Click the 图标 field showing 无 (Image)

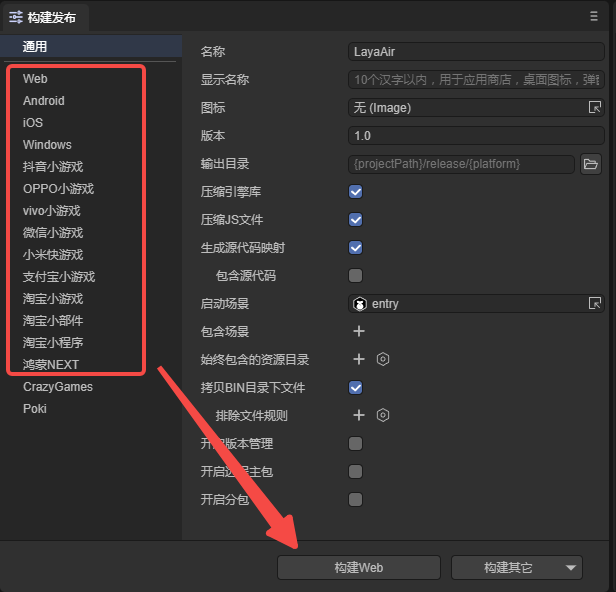pos(476,107)
